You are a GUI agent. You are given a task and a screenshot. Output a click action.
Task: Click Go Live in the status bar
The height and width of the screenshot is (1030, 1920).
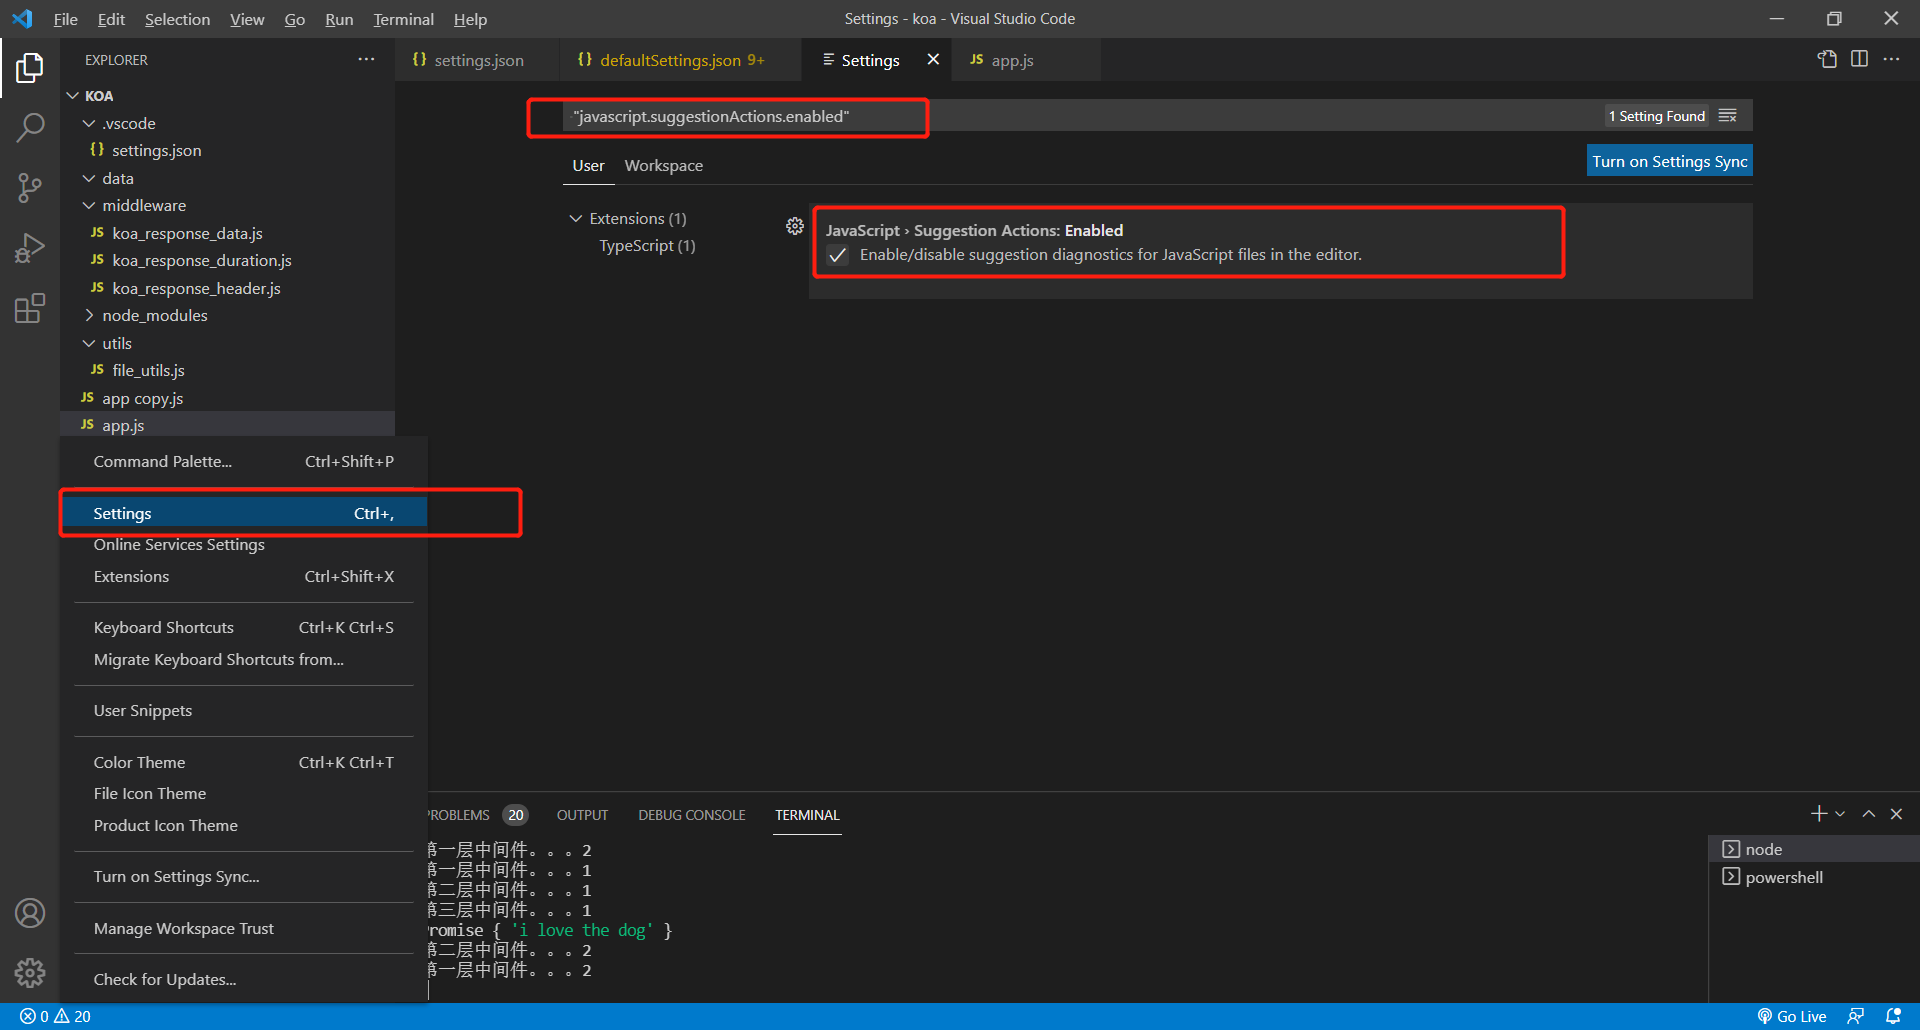(1793, 1015)
